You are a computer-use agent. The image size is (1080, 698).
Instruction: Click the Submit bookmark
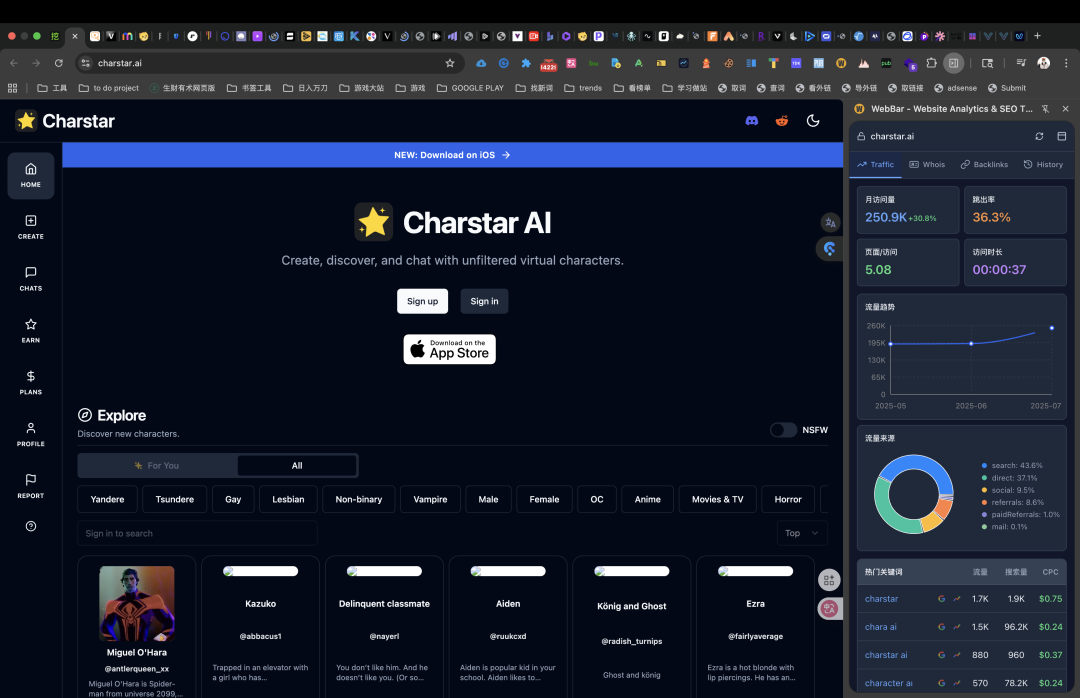pos(1006,88)
